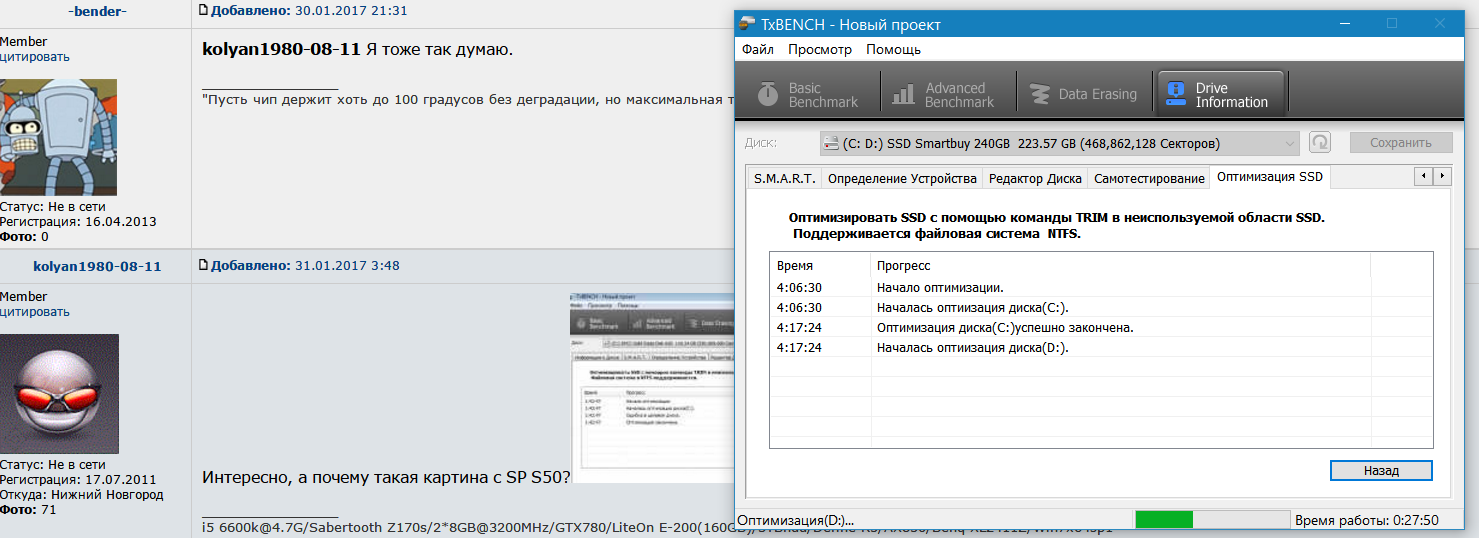Screen dimensions: 1479x538
Task: Select the row Начало оптимизации.
Action: pyautogui.click(x=1100, y=288)
